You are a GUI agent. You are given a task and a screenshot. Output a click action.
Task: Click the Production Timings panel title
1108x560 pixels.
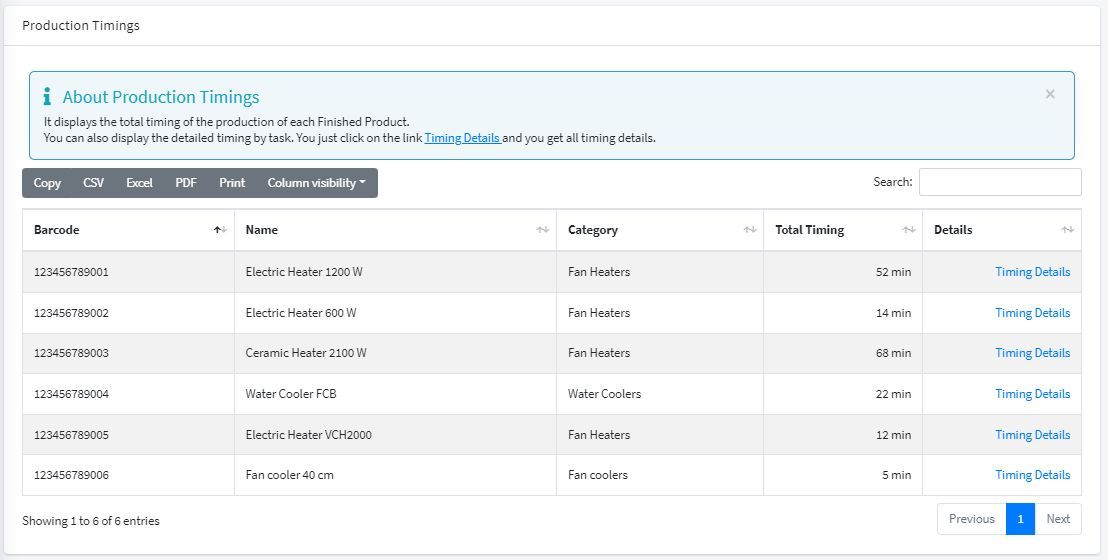point(81,25)
